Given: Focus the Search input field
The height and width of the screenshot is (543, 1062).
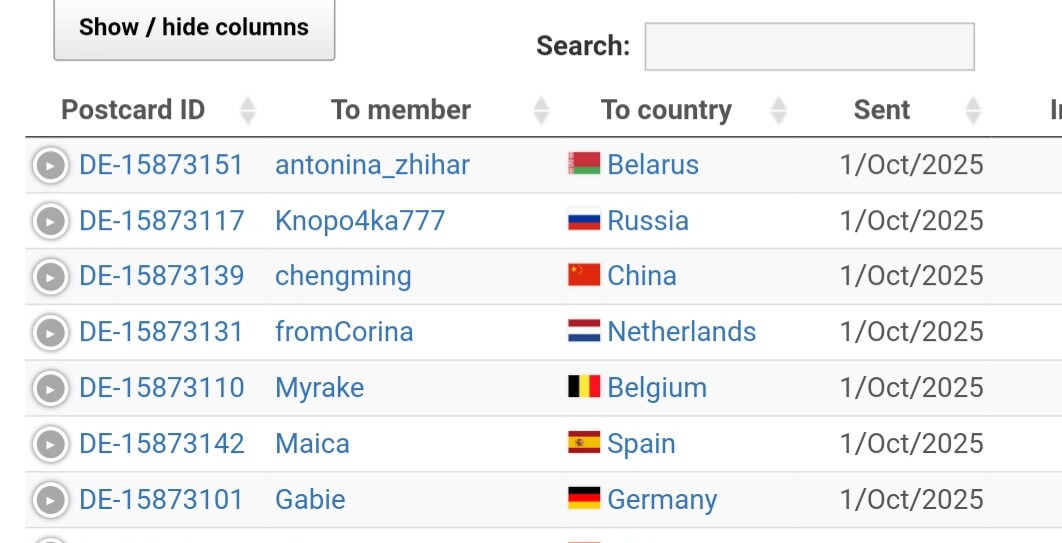Looking at the screenshot, I should point(809,47).
